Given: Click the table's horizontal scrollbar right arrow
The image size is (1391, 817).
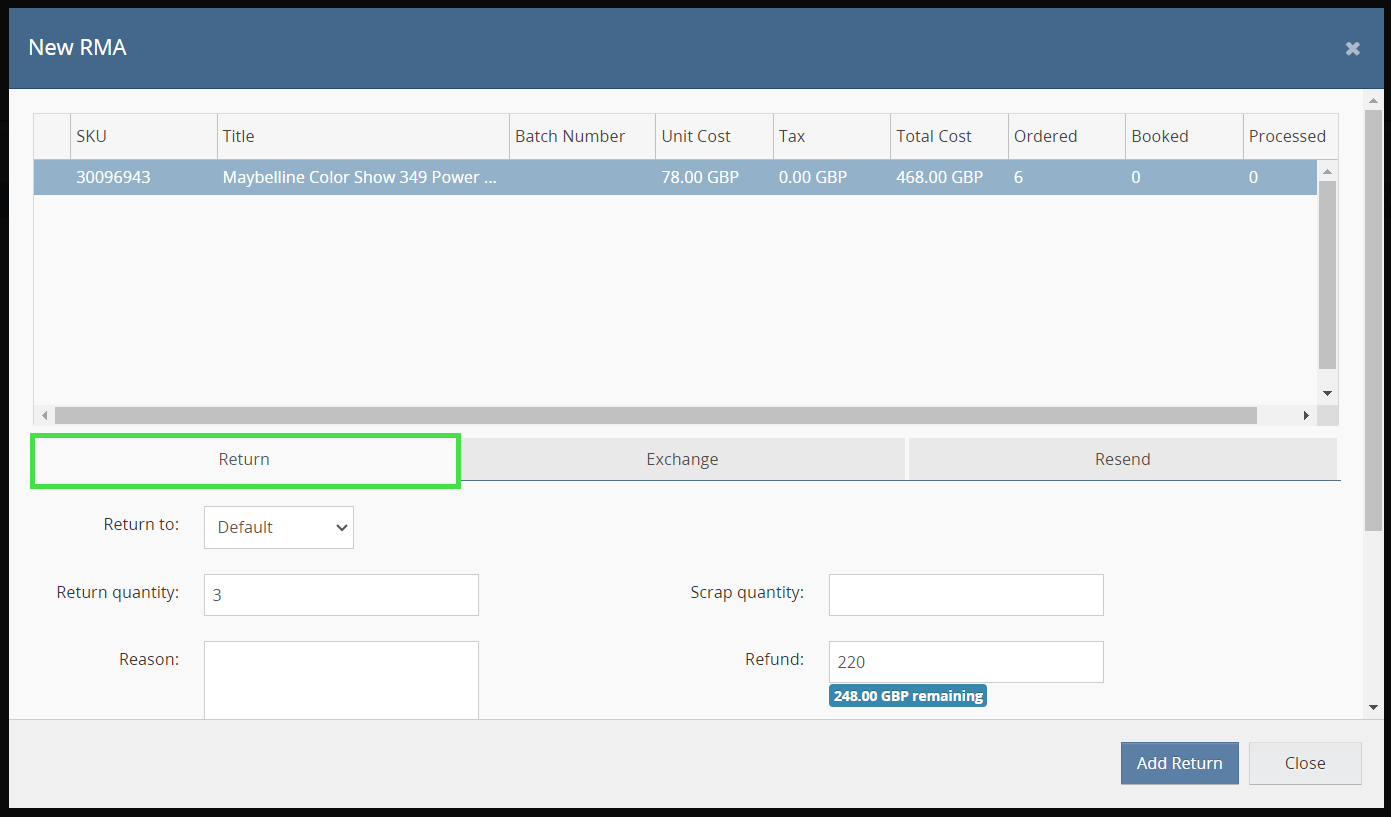Looking at the screenshot, I should [1306, 415].
